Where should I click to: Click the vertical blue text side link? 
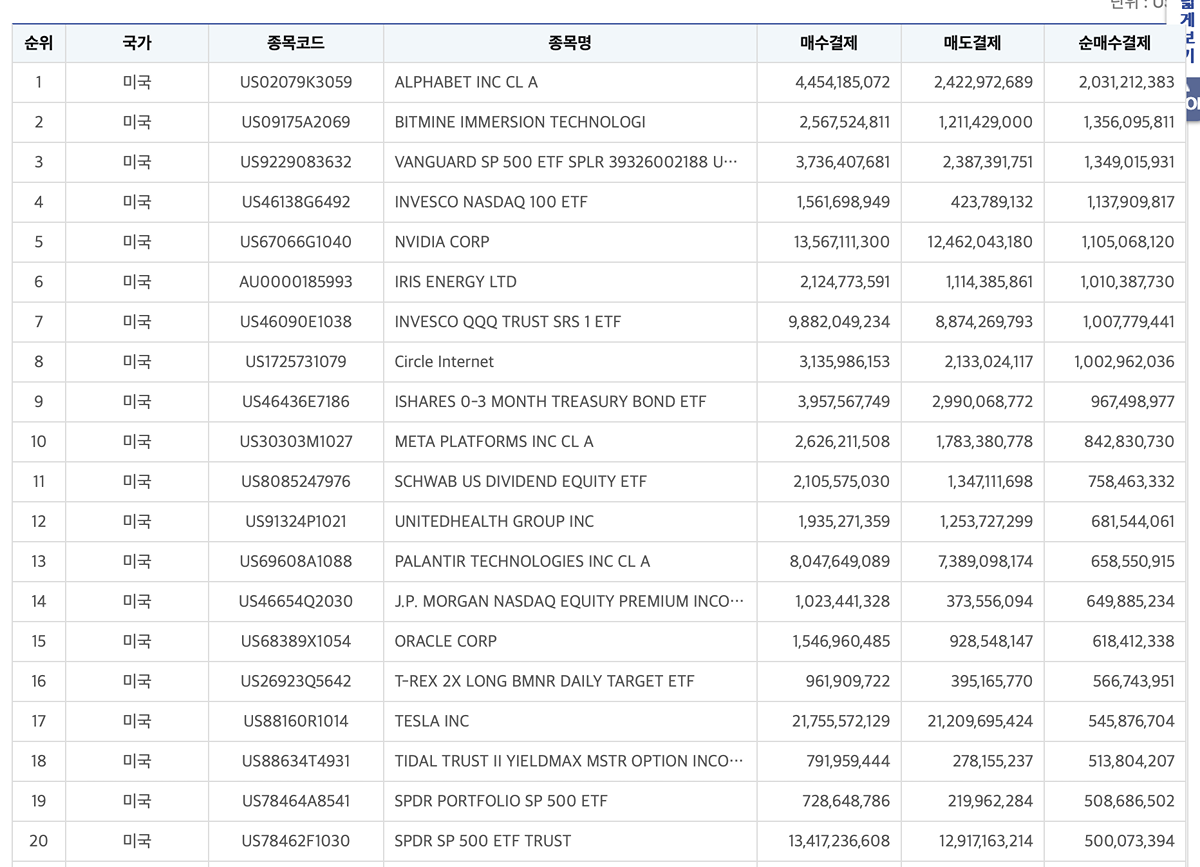tap(1189, 35)
